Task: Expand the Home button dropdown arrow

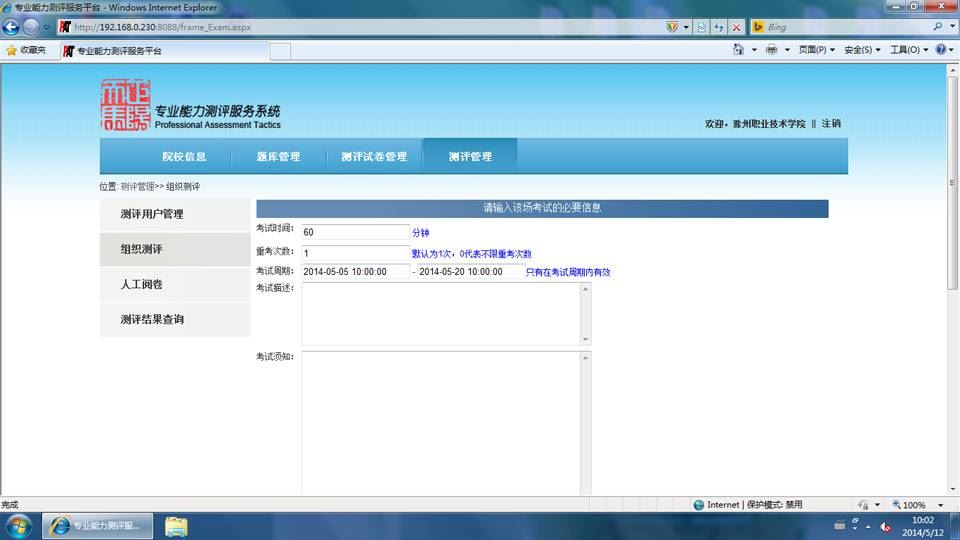Action: 754,50
